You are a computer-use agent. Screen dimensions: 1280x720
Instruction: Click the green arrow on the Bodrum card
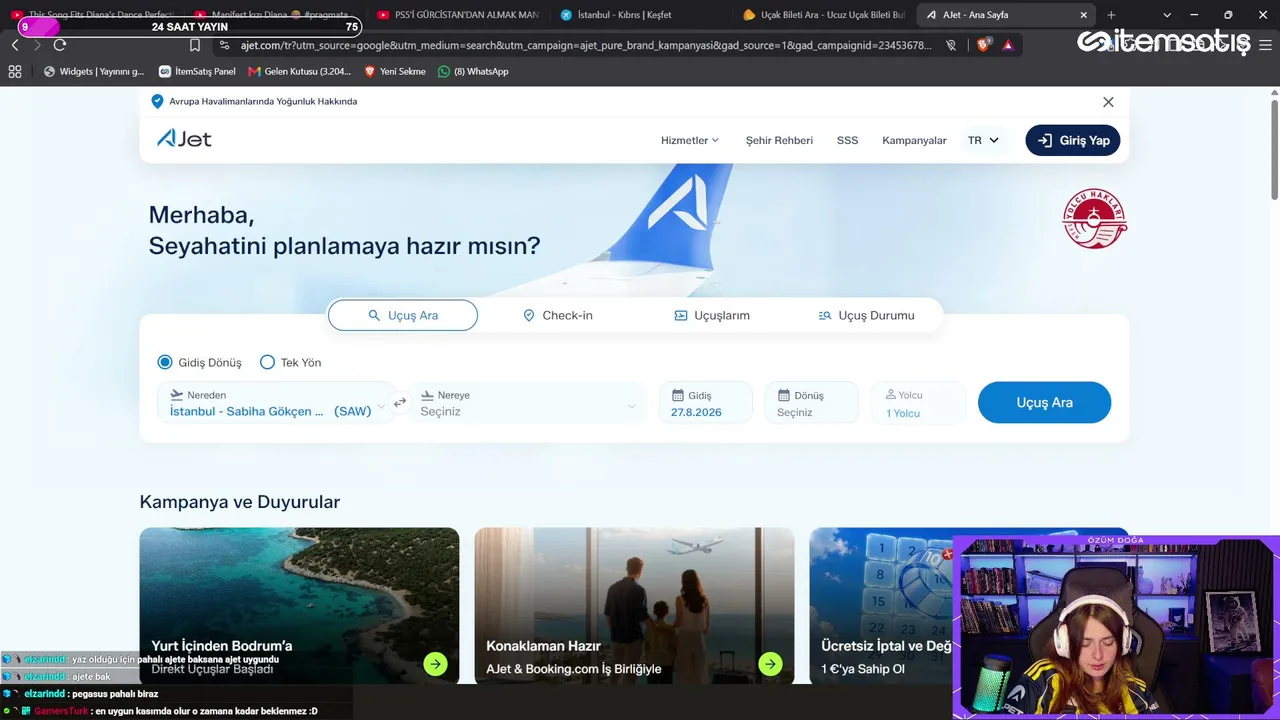point(435,663)
